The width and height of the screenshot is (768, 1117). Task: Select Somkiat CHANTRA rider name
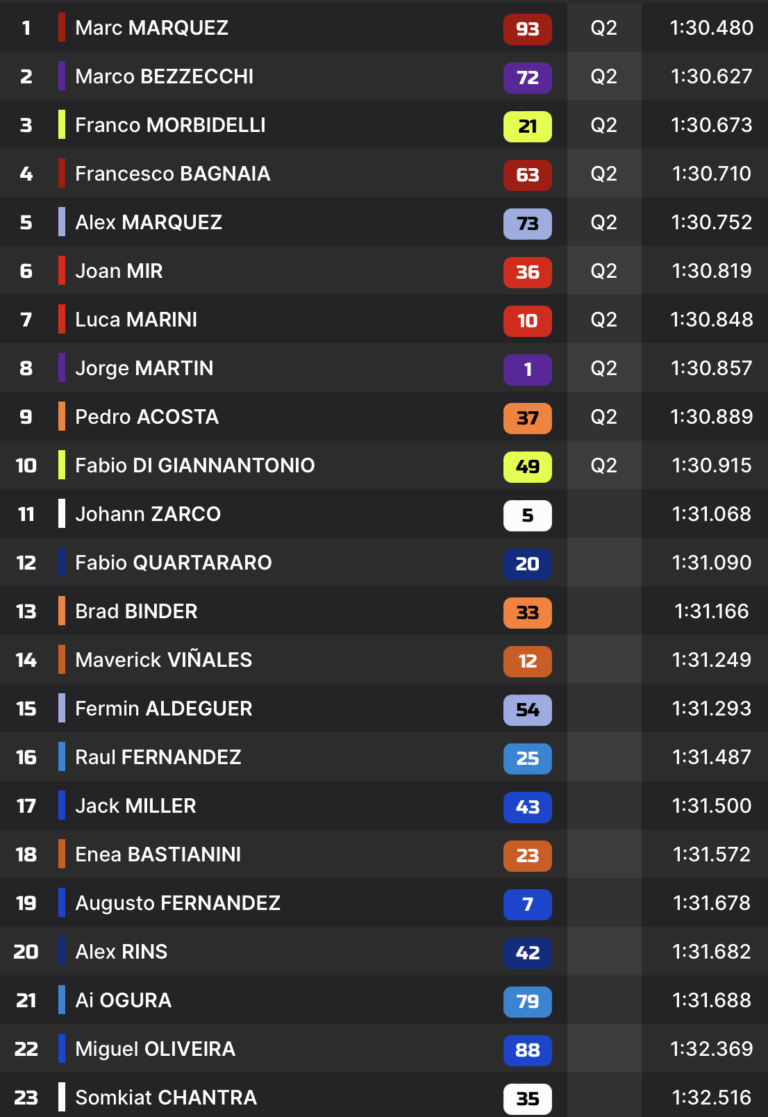pyautogui.click(x=165, y=1097)
